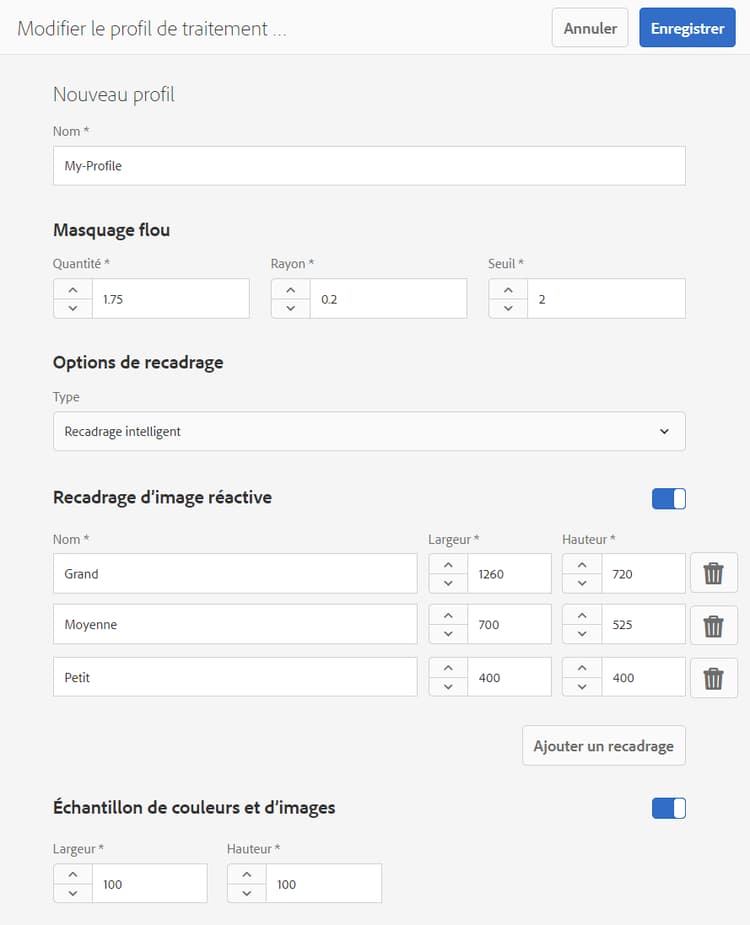
Task: Focus the Moyenne crop name field
Action: tap(235, 625)
